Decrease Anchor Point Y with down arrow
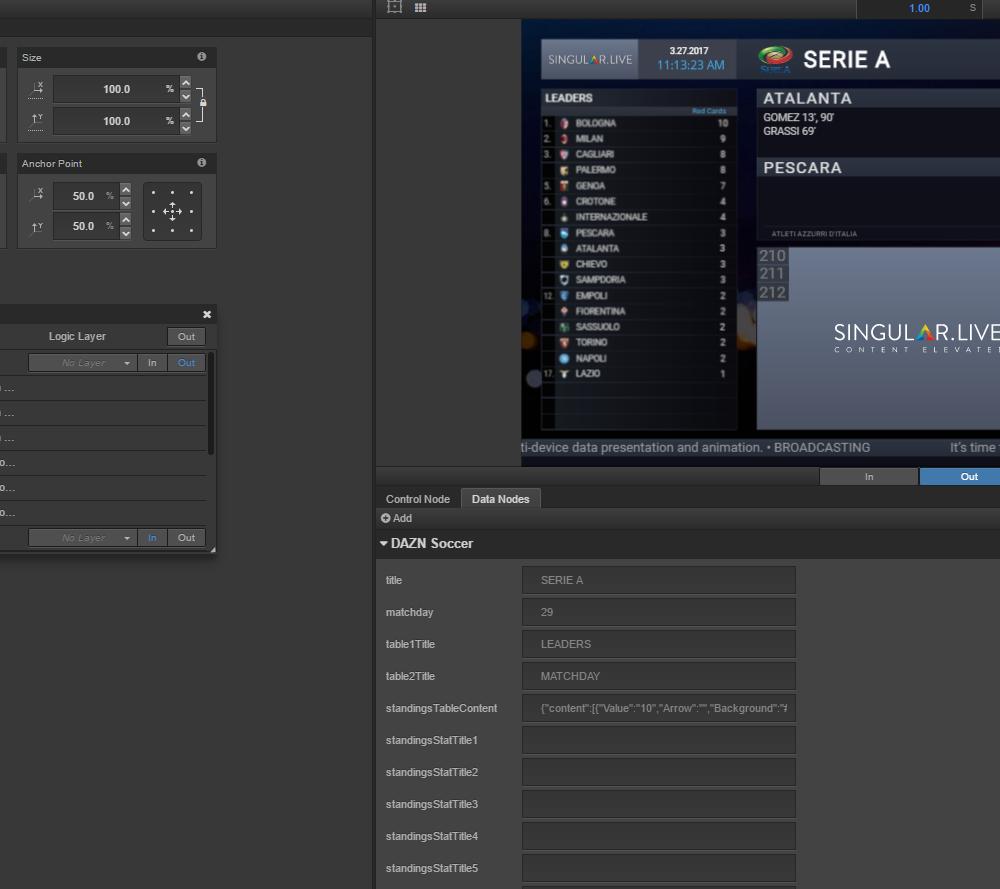1000x889 pixels. coord(126,233)
